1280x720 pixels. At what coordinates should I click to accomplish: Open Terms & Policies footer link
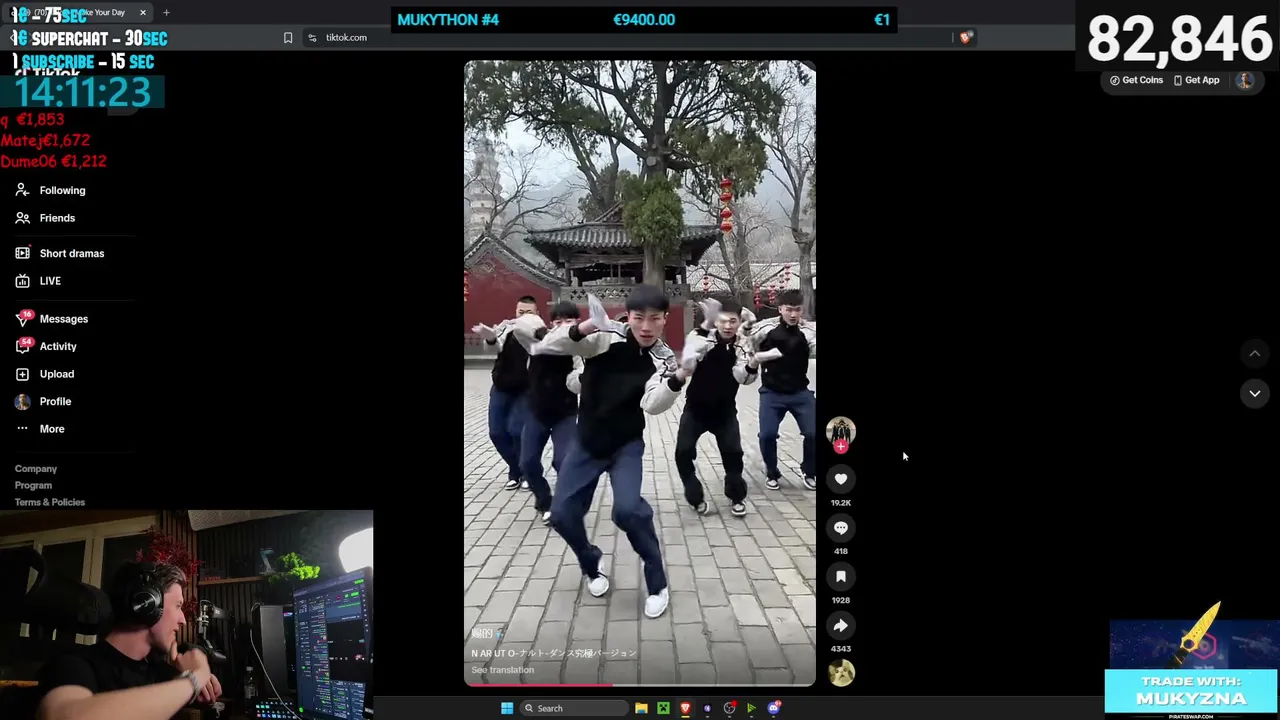click(x=50, y=502)
